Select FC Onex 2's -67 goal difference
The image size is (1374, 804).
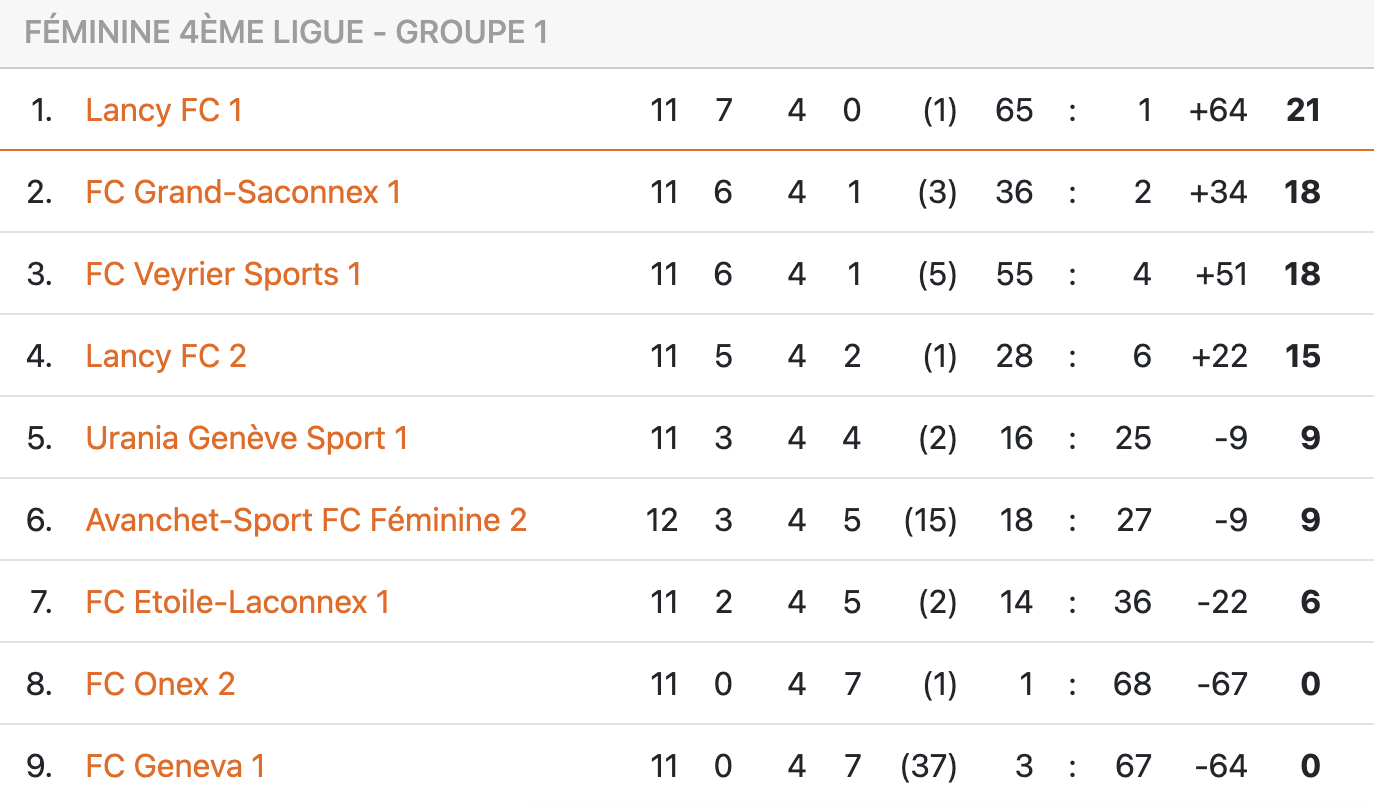point(1221,684)
